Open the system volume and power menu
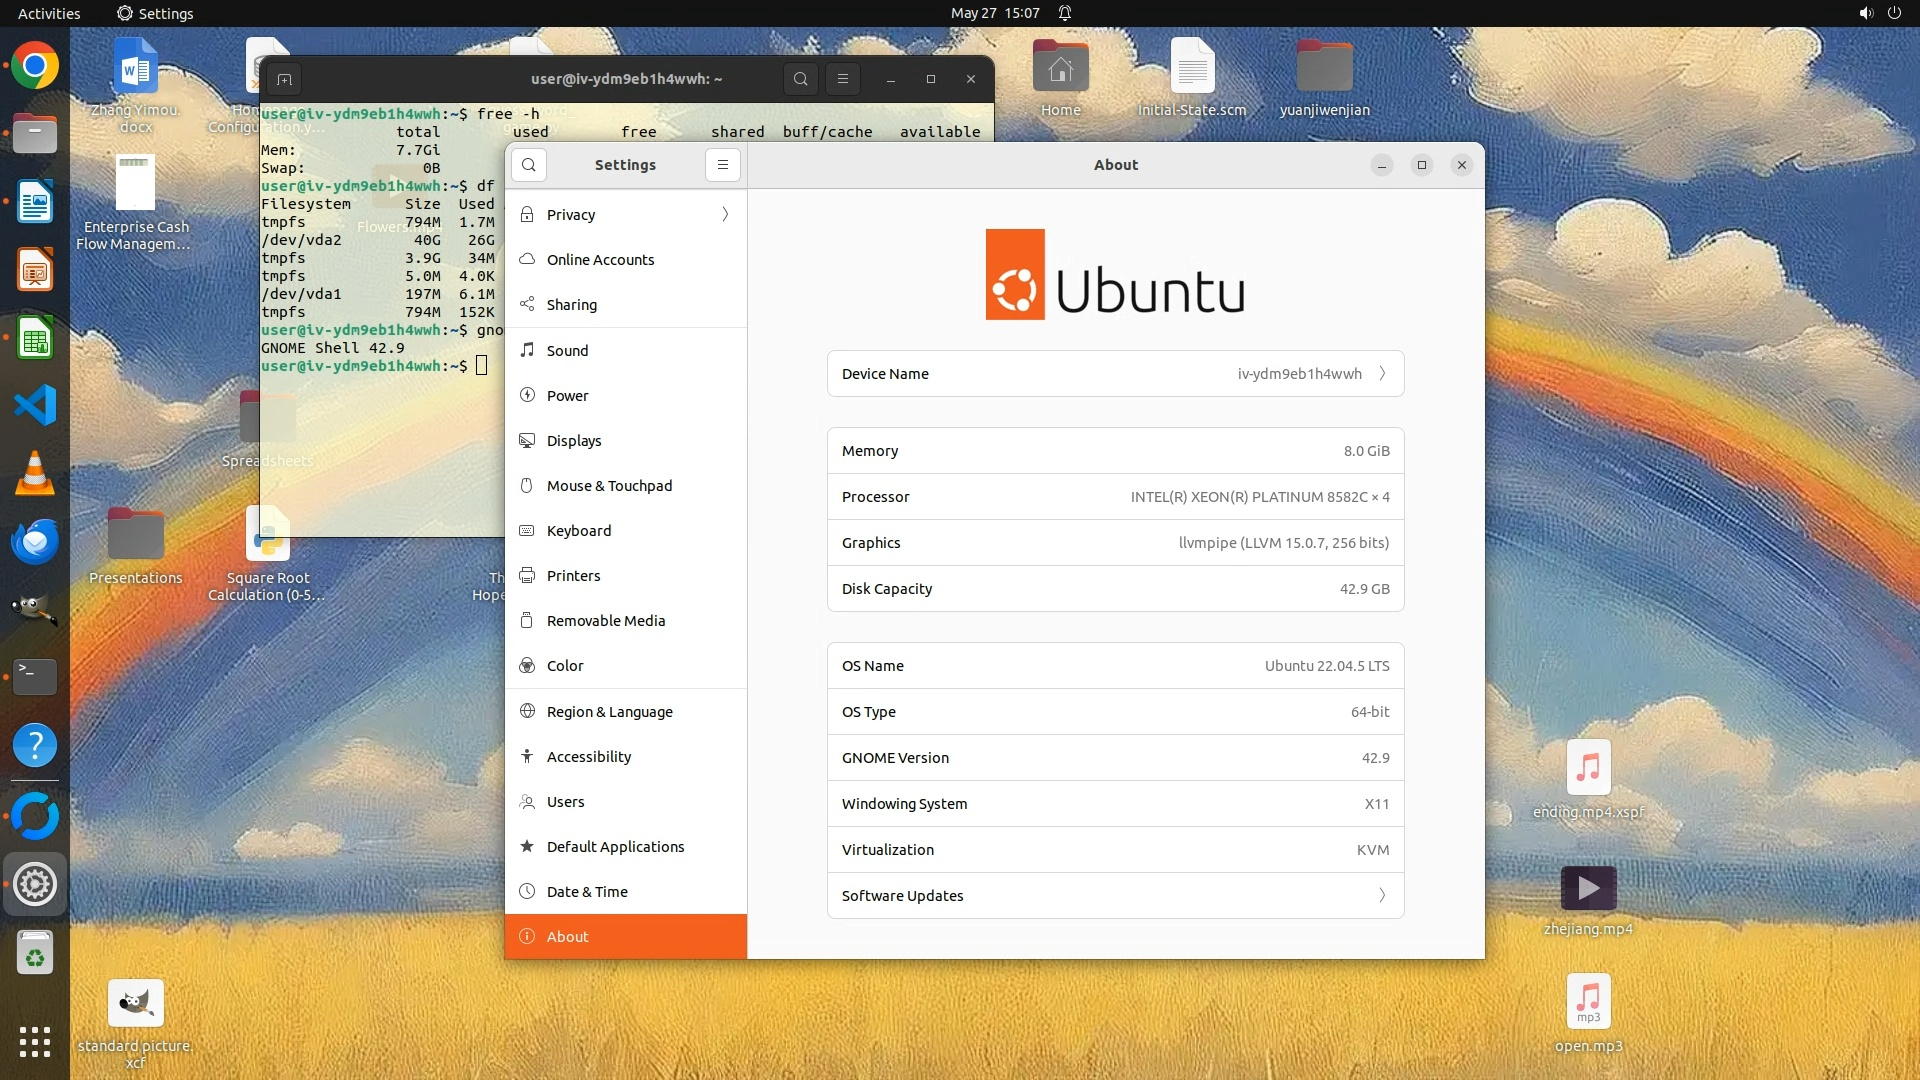Image resolution: width=1920 pixels, height=1080 pixels. tap(1879, 13)
